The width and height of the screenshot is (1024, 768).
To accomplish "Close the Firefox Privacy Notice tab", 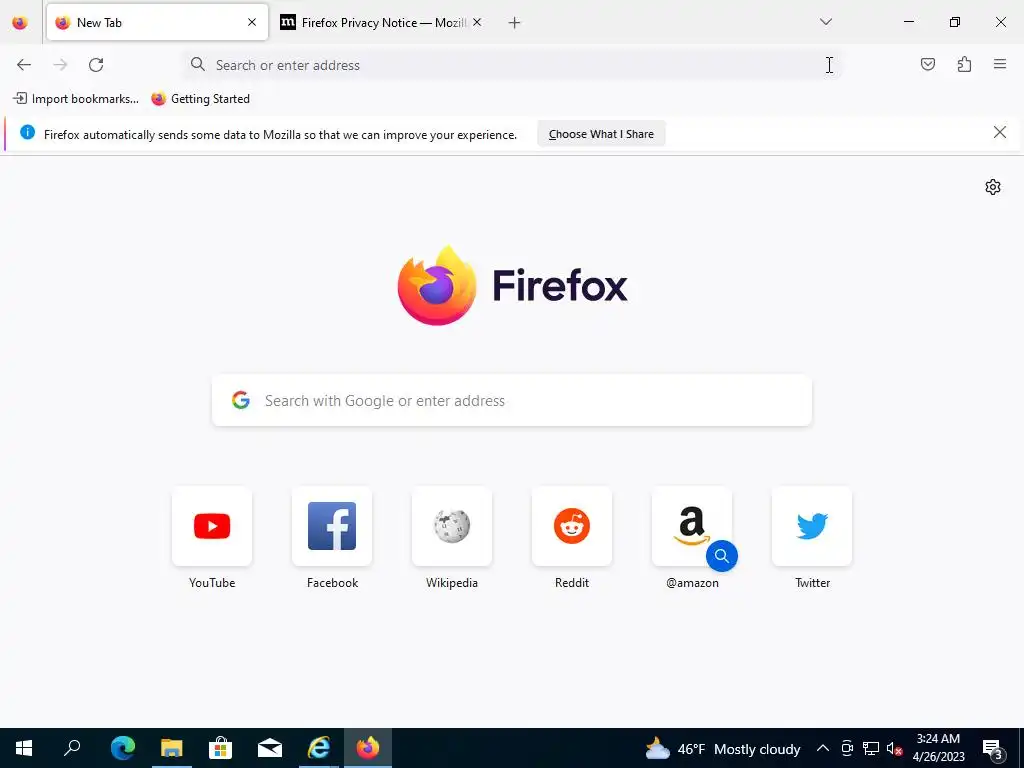I will 477,22.
